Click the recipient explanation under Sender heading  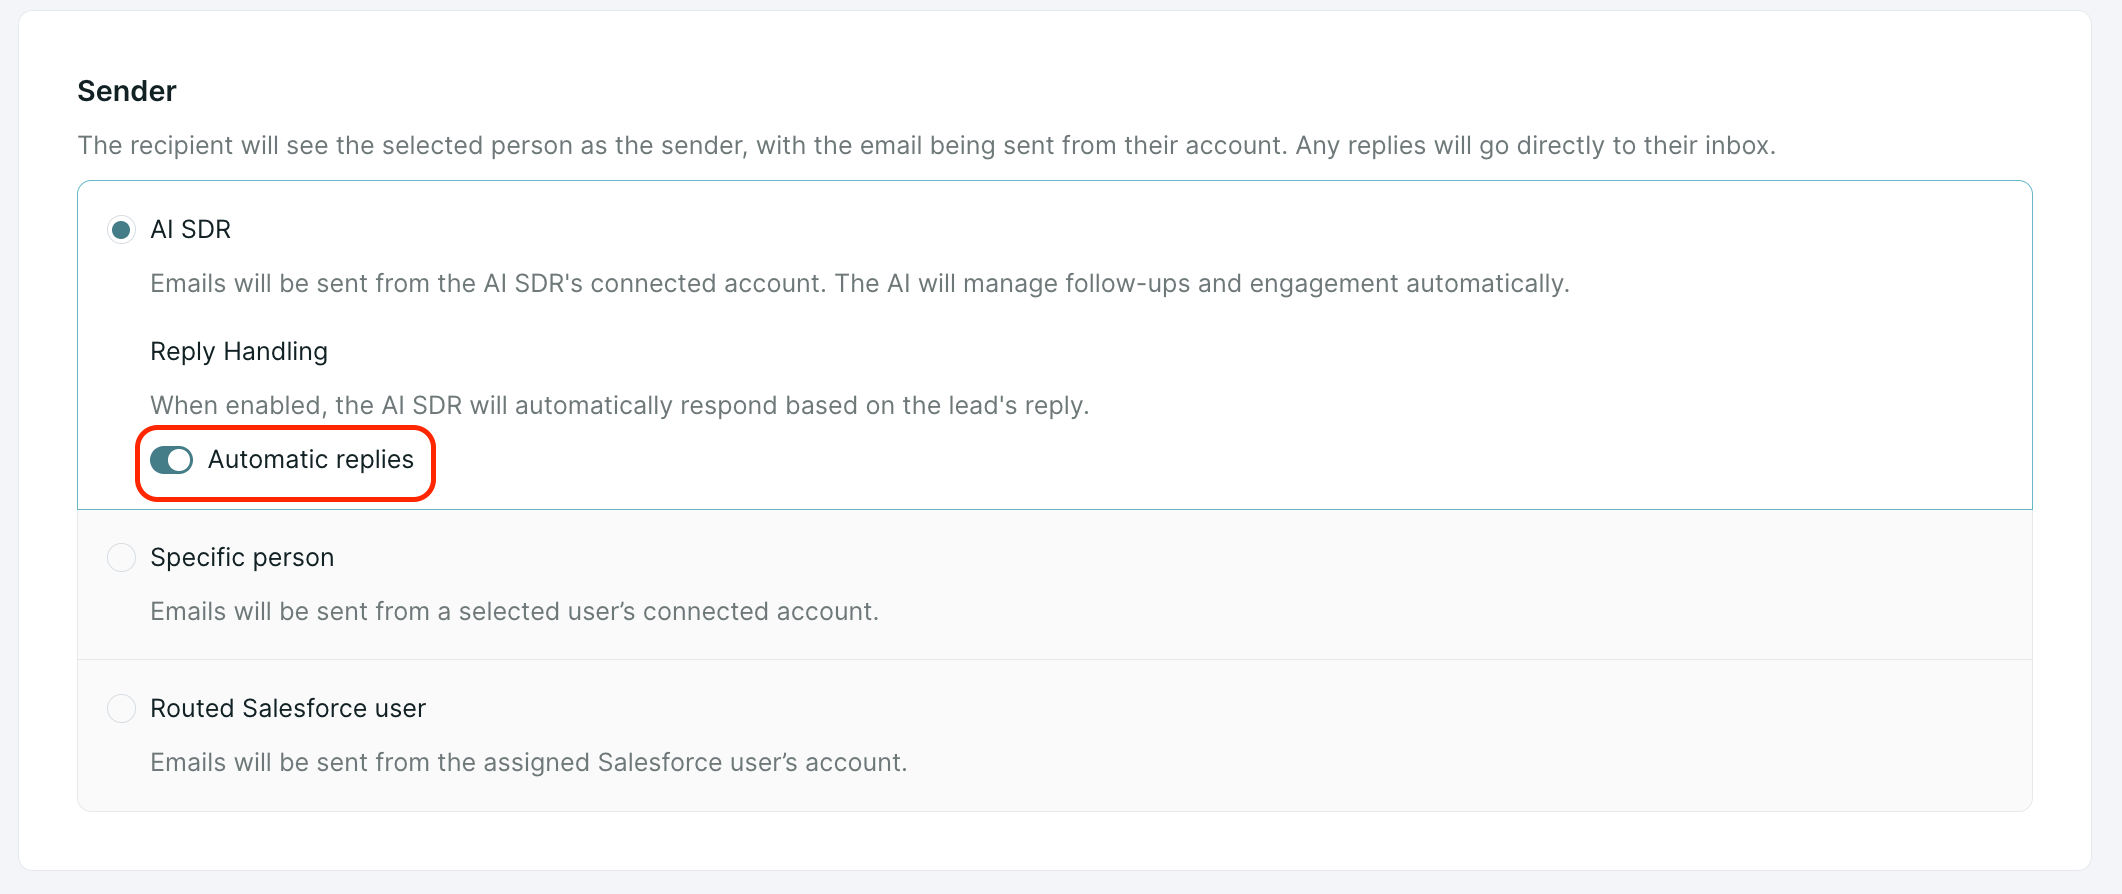[926, 146]
